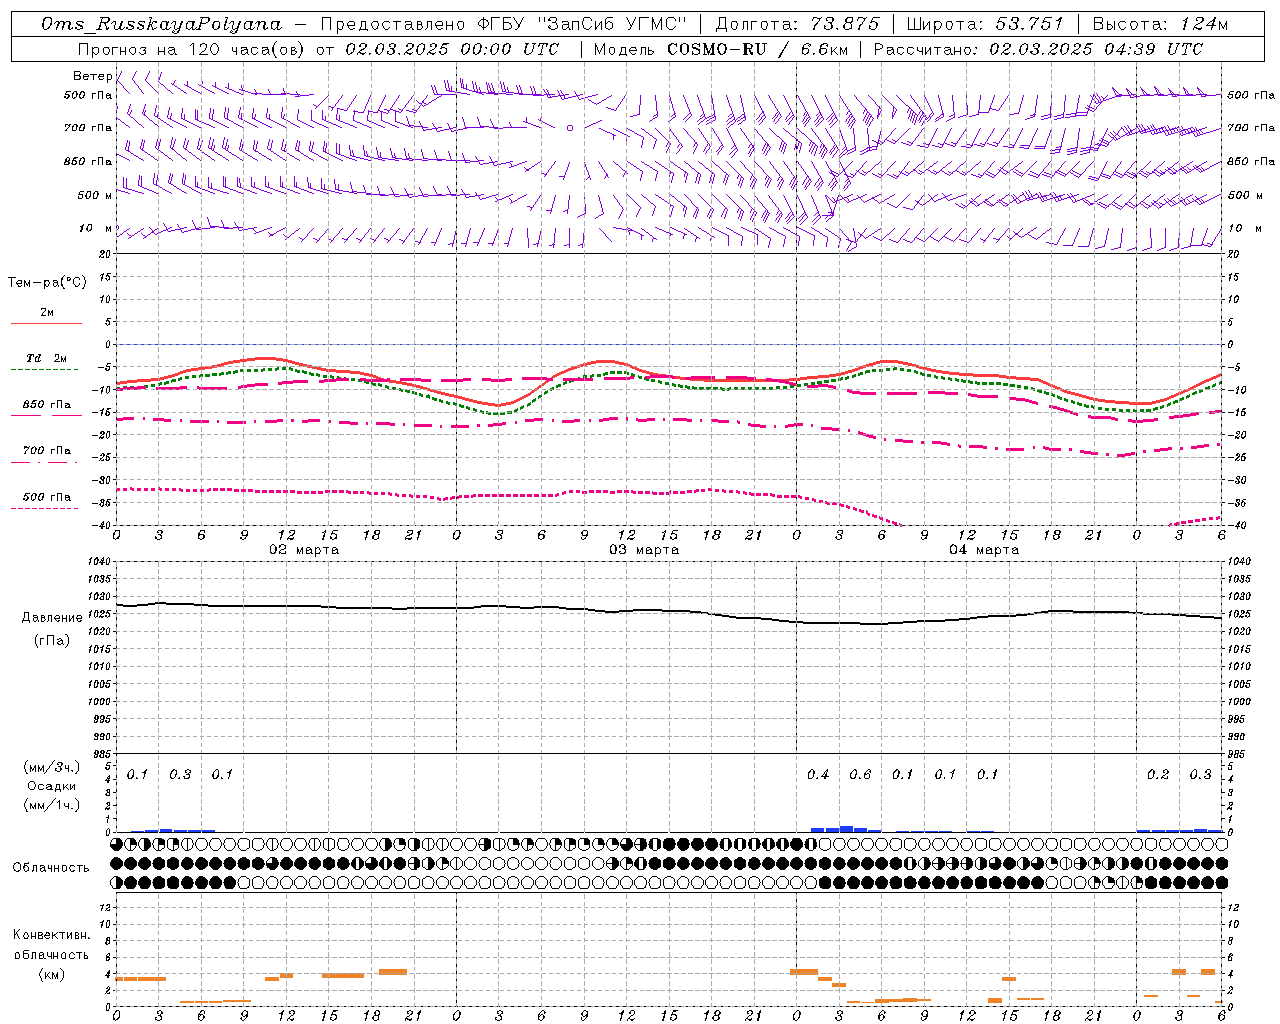
Task: Click the 0.2 precipitation value
Action: (x=1158, y=775)
